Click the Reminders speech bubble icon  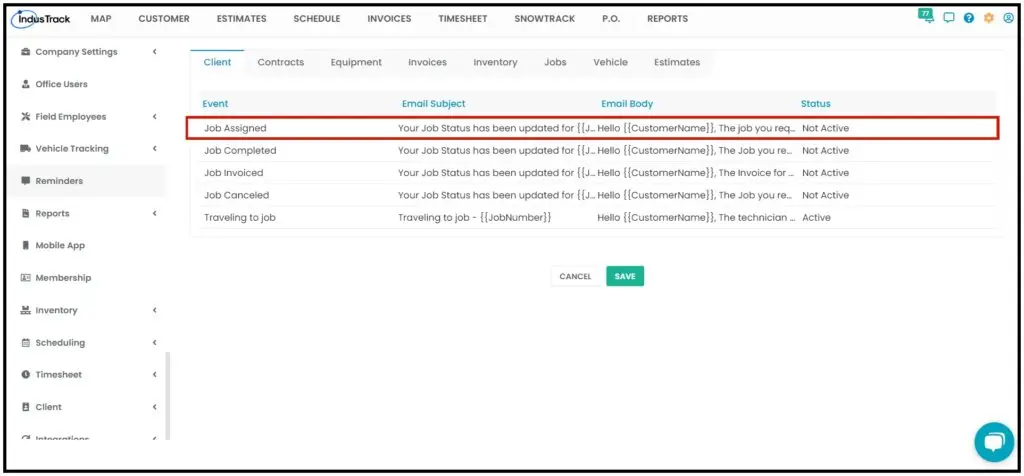pyautogui.click(x=26, y=181)
